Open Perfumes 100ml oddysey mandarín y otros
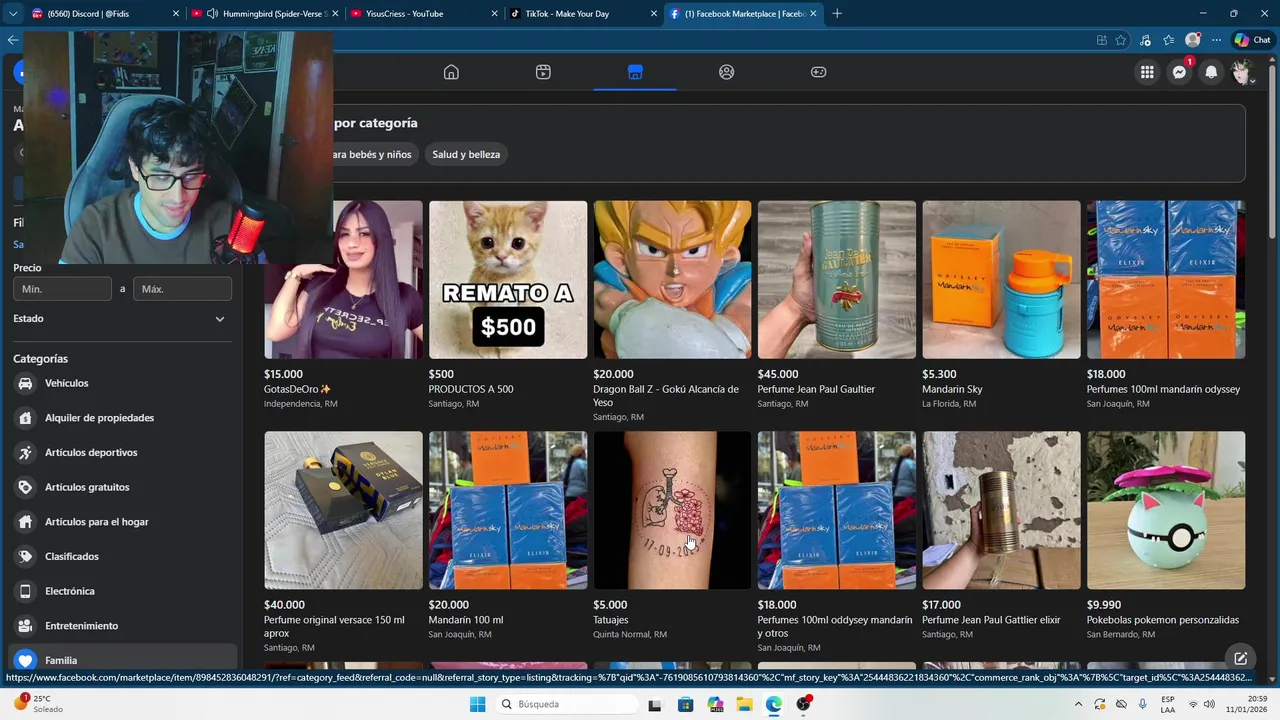 point(837,542)
